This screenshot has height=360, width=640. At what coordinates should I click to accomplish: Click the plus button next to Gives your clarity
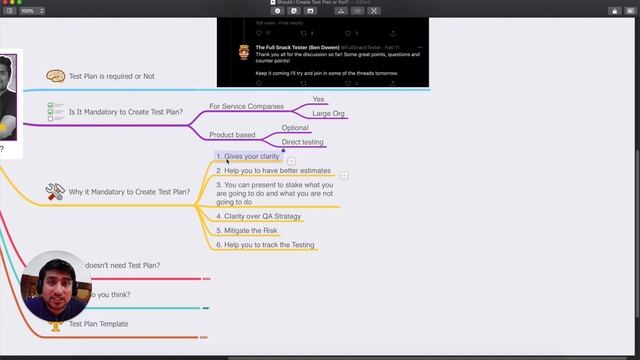pyautogui.click(x=291, y=161)
